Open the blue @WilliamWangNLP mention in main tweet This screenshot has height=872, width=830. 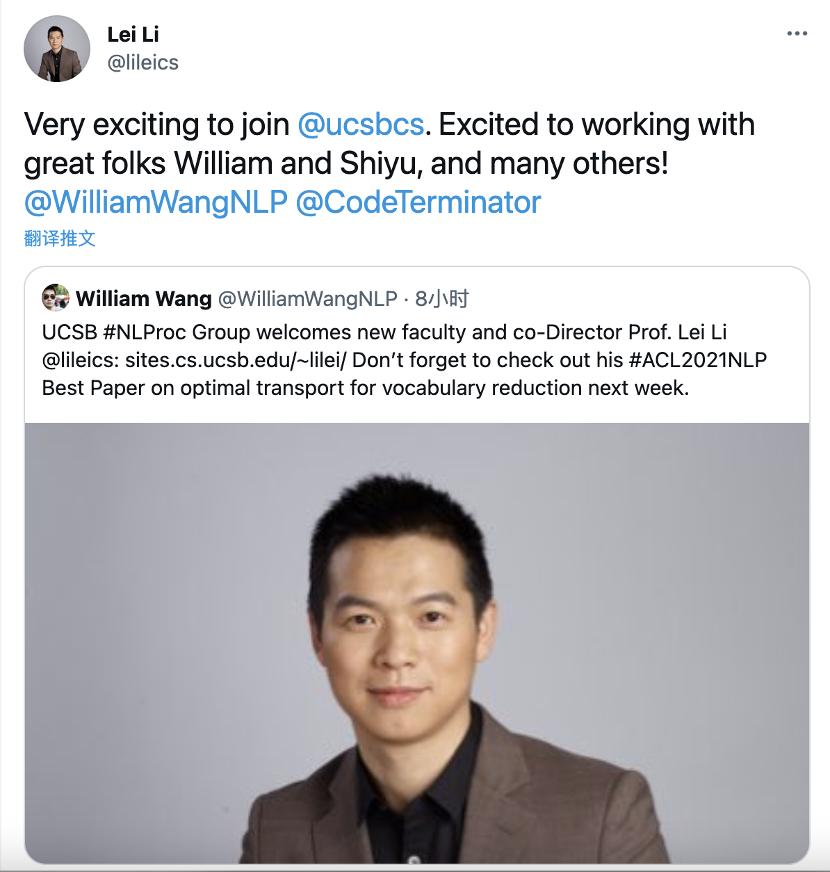[x=156, y=202]
